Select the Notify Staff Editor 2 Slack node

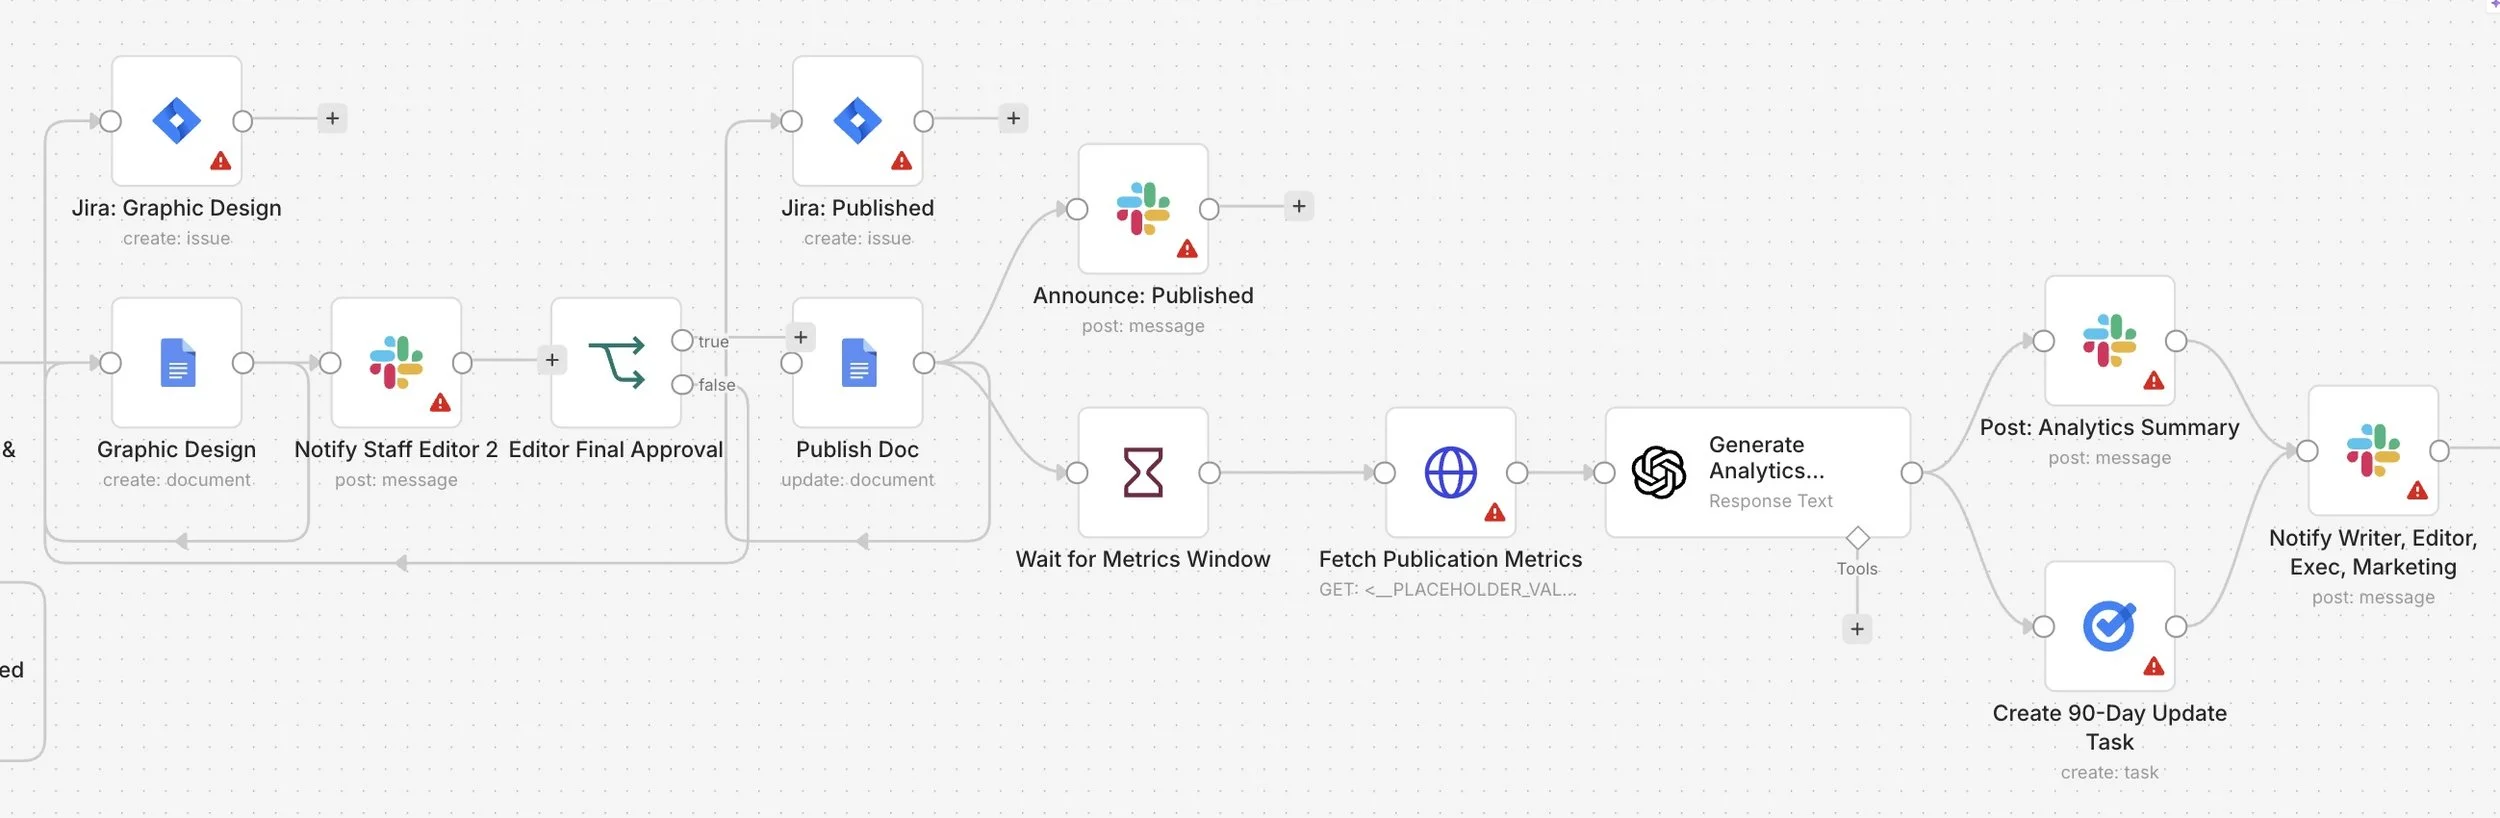(396, 362)
